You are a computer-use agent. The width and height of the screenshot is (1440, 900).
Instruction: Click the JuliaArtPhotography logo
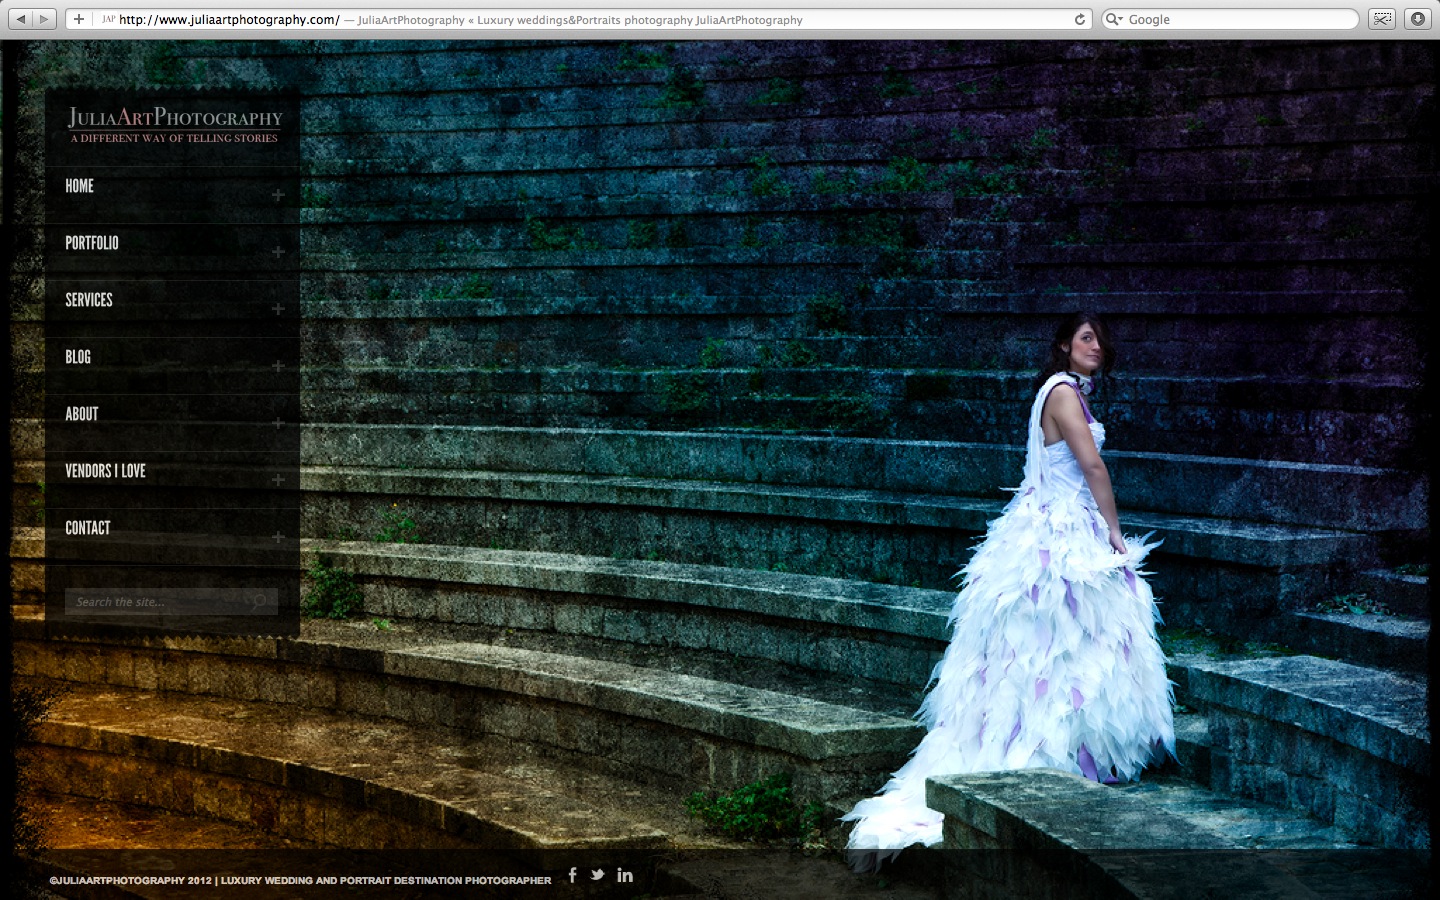tap(175, 125)
